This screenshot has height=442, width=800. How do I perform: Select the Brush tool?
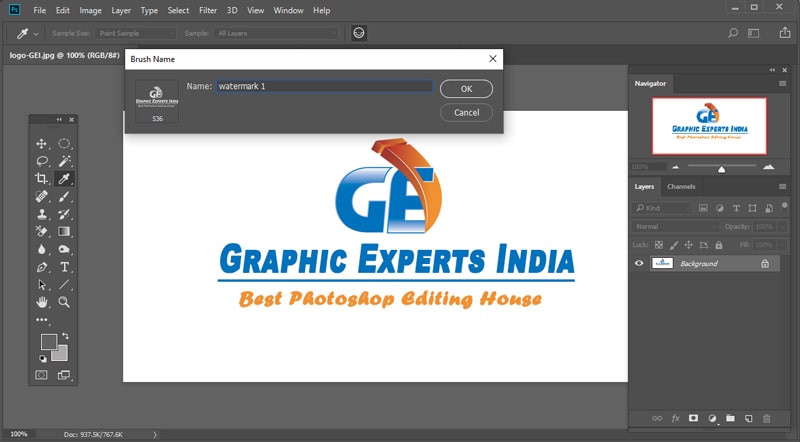[64, 197]
